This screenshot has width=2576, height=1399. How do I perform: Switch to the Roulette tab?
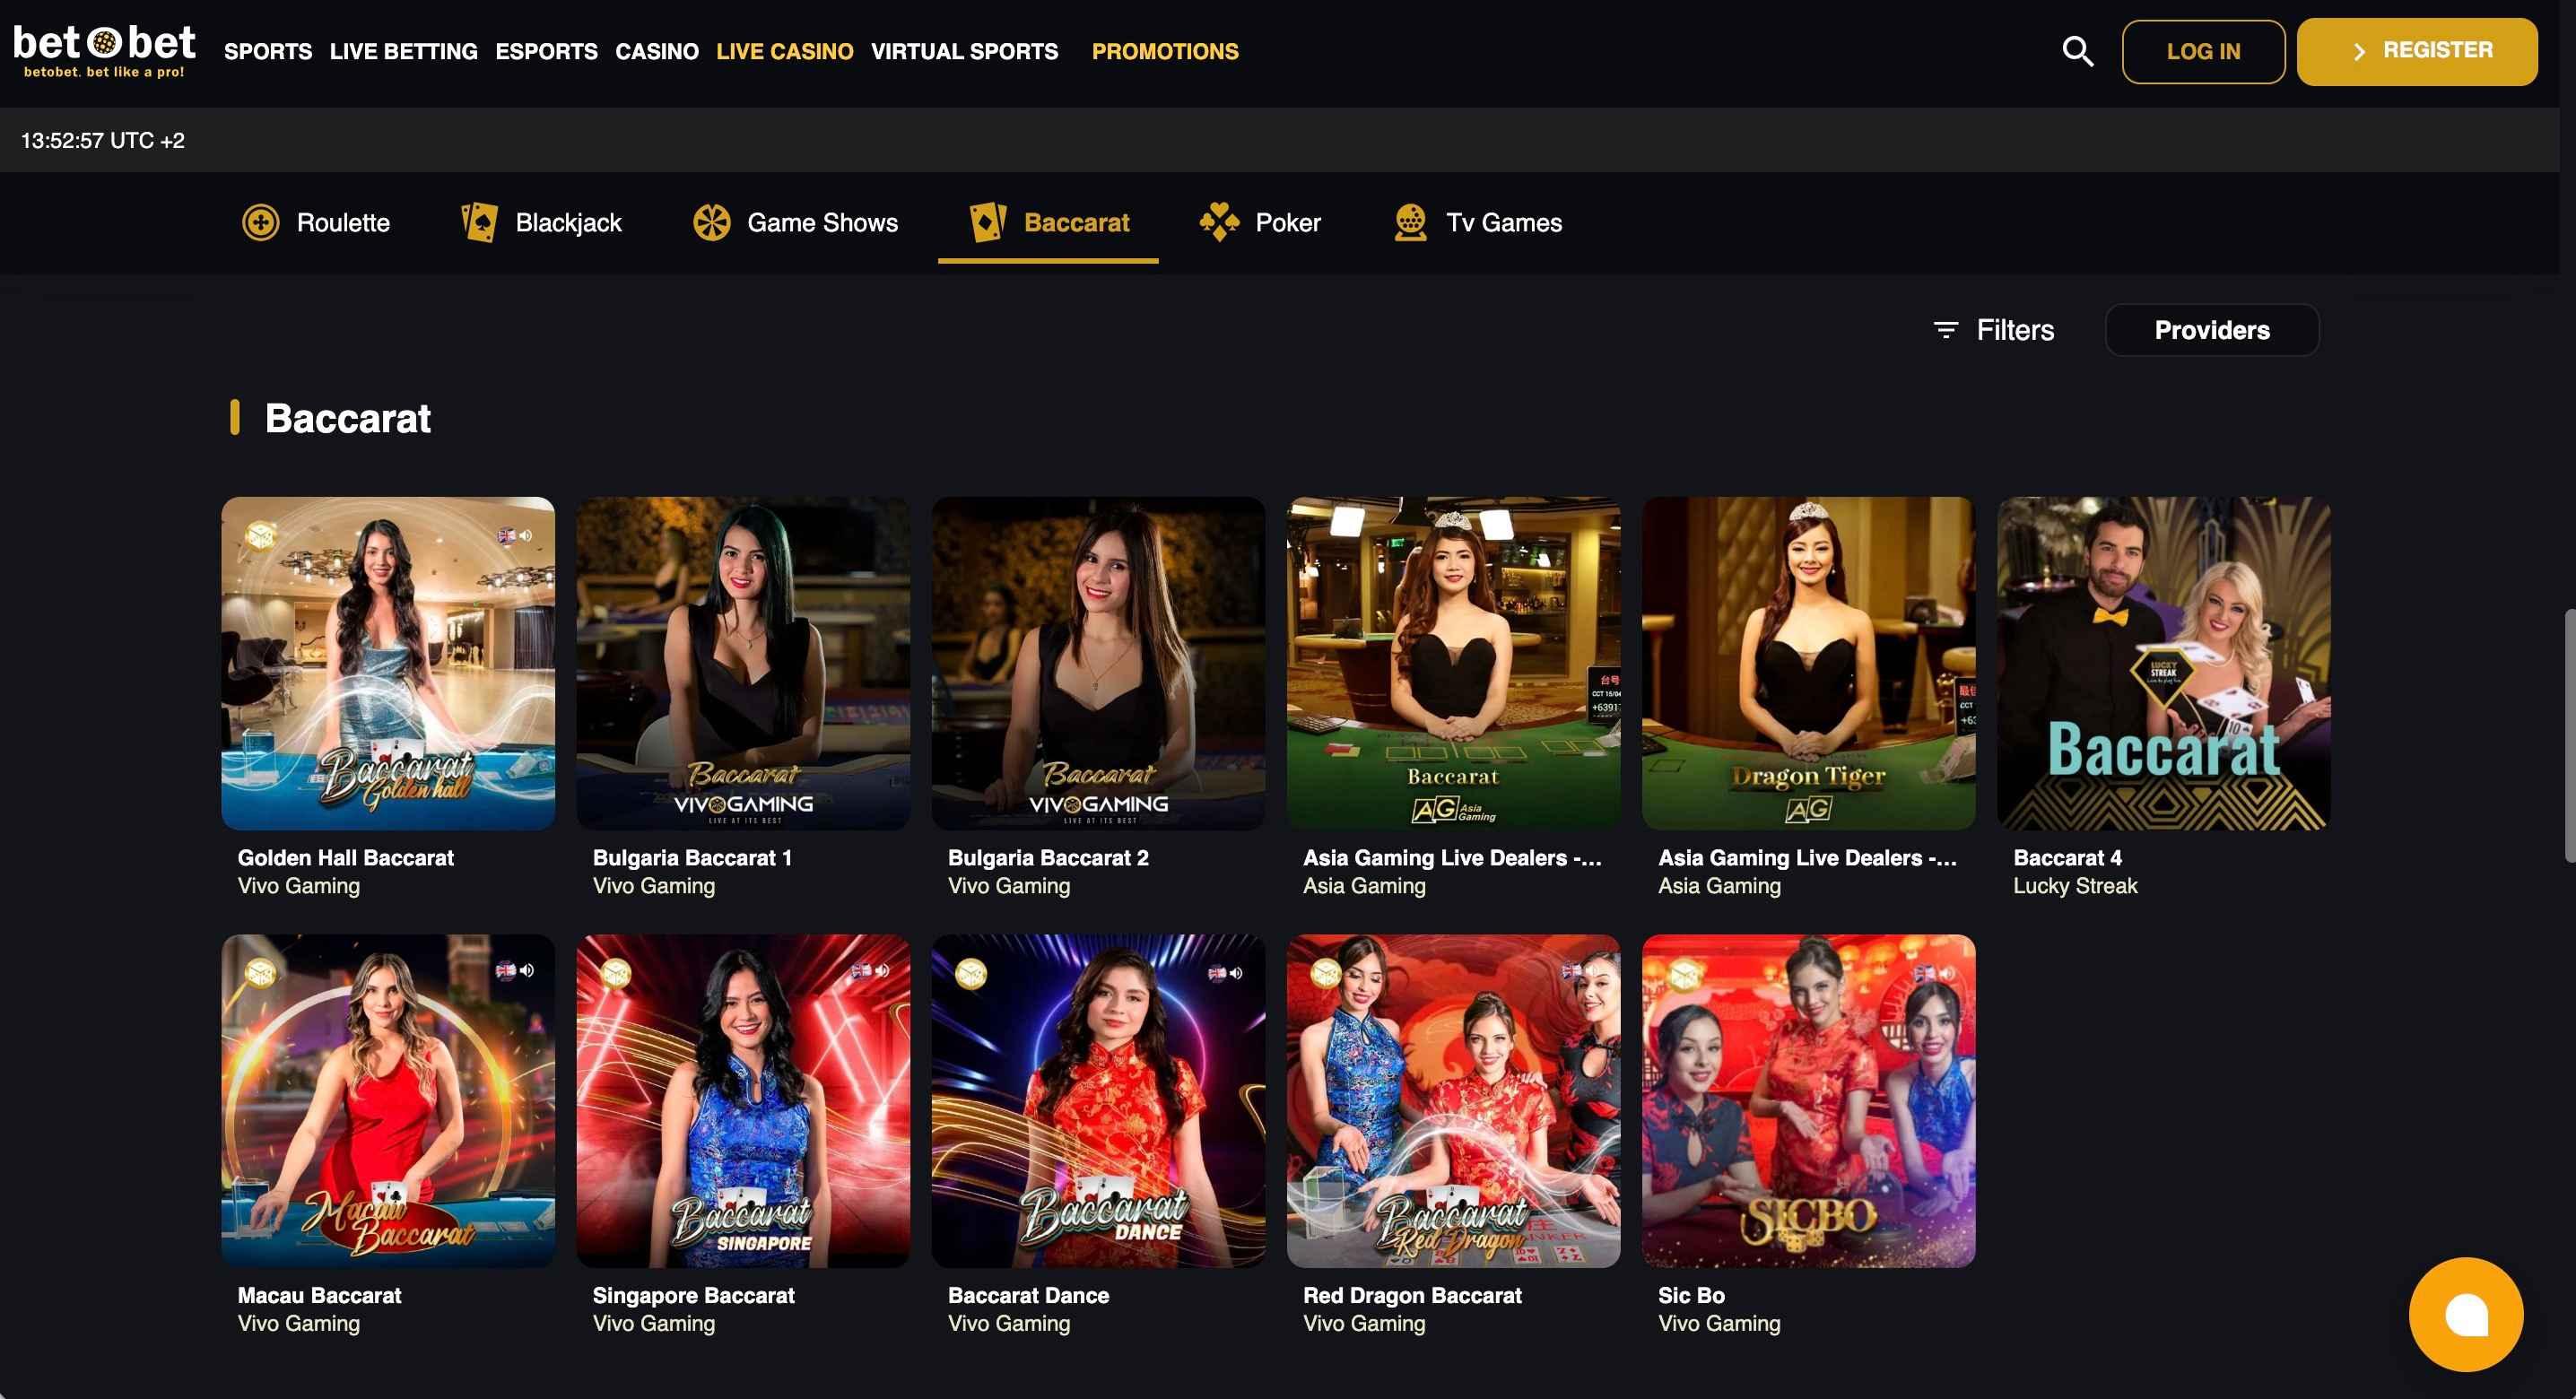[x=316, y=222]
